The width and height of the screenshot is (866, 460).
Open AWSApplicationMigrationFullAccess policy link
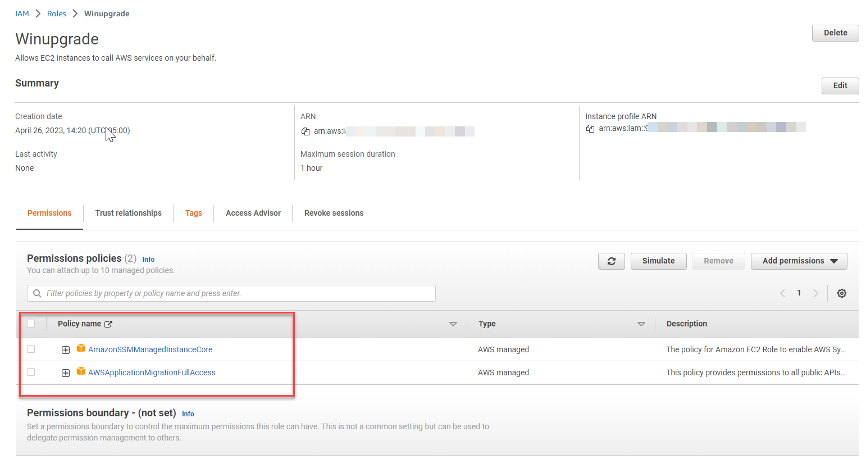point(152,373)
